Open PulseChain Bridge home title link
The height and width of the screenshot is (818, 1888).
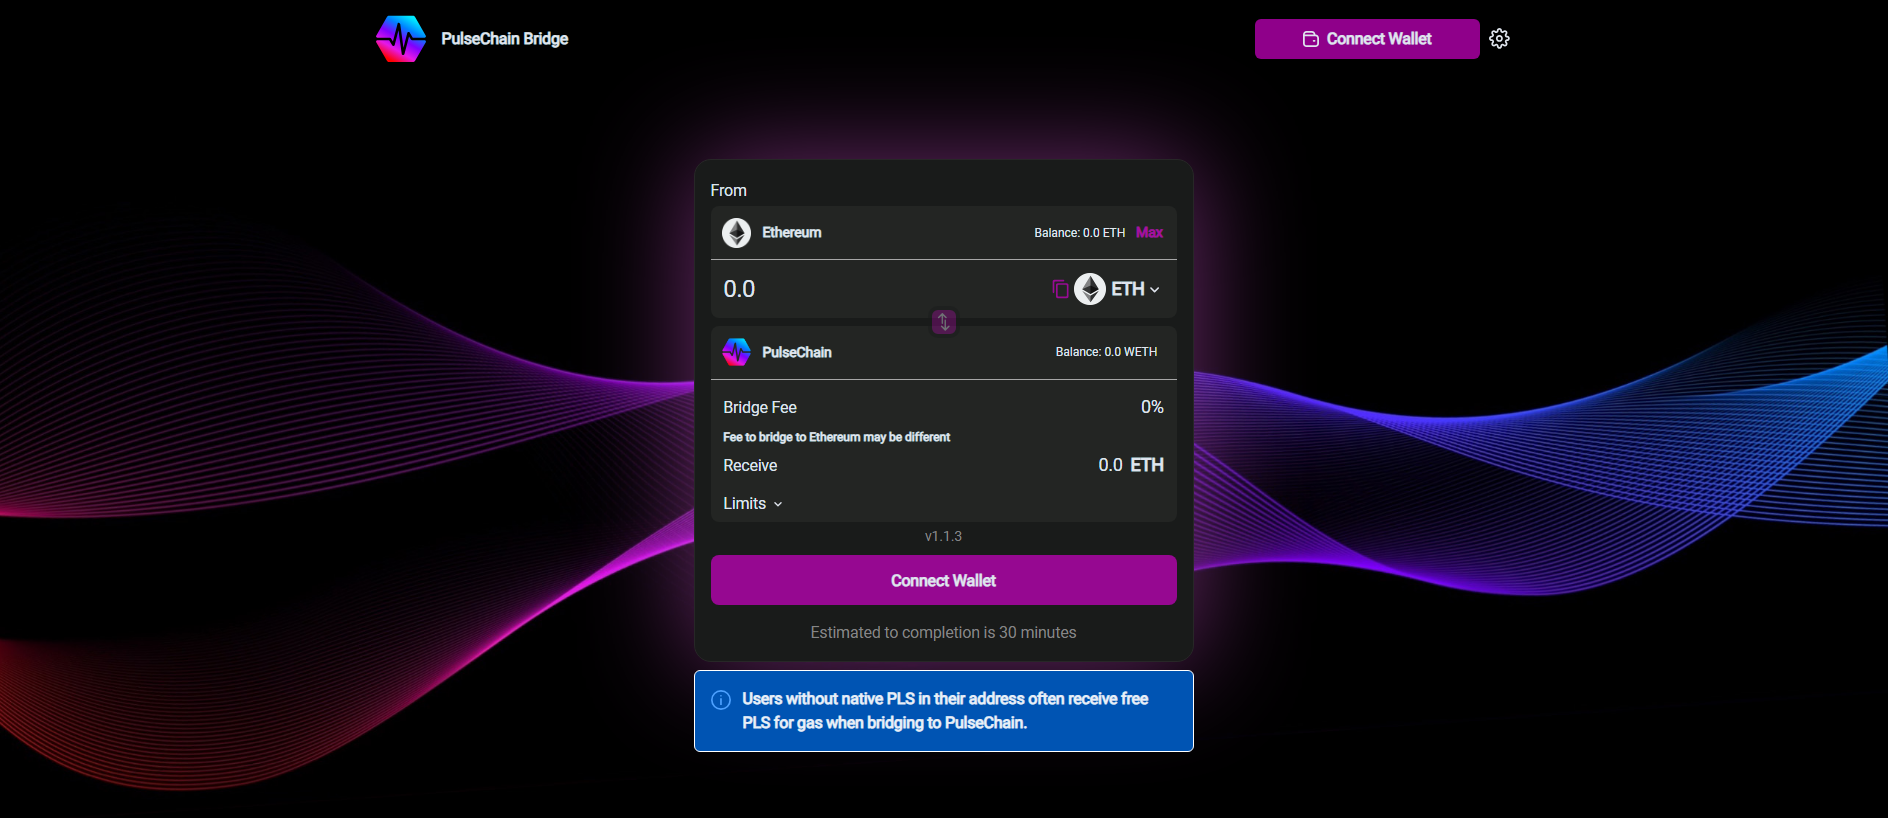click(x=505, y=39)
